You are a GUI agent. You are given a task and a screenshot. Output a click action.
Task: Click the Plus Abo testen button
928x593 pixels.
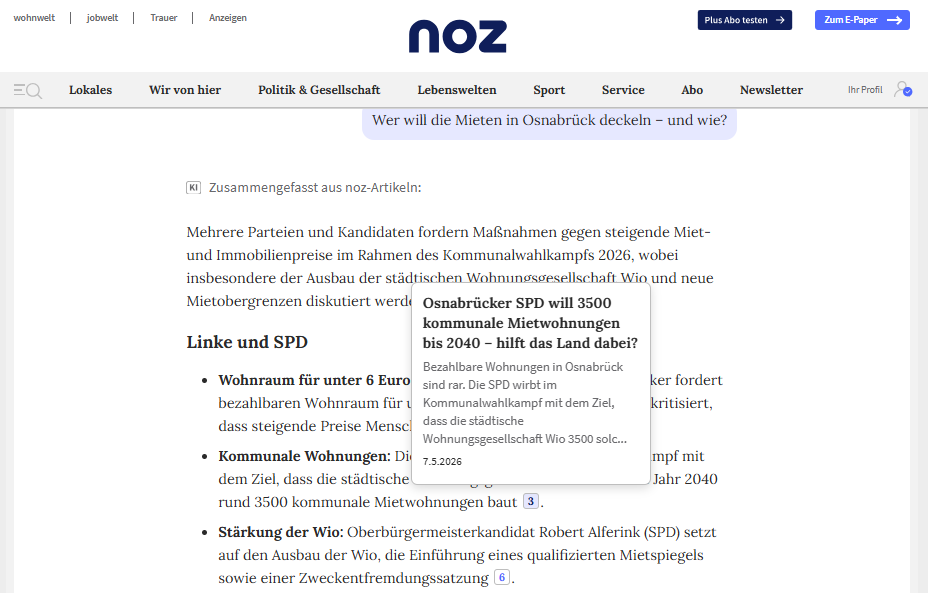click(x=745, y=20)
